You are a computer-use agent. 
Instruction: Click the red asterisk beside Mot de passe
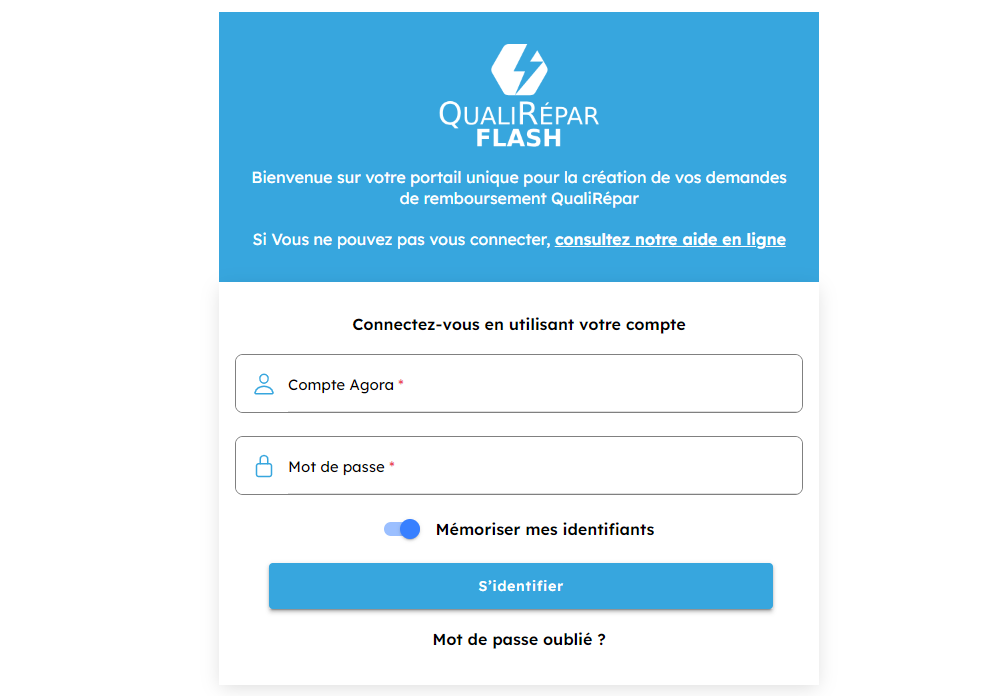pos(392,466)
